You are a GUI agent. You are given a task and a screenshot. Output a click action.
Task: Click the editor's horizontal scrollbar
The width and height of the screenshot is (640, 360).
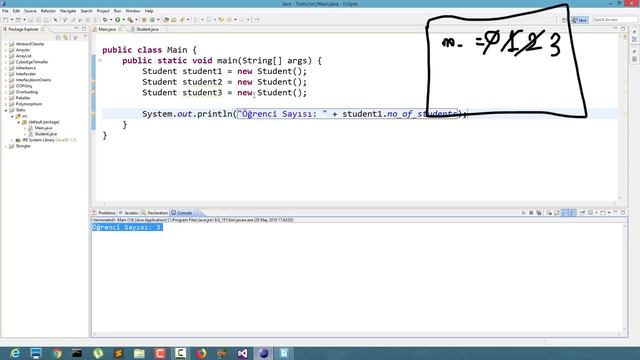coord(359,203)
